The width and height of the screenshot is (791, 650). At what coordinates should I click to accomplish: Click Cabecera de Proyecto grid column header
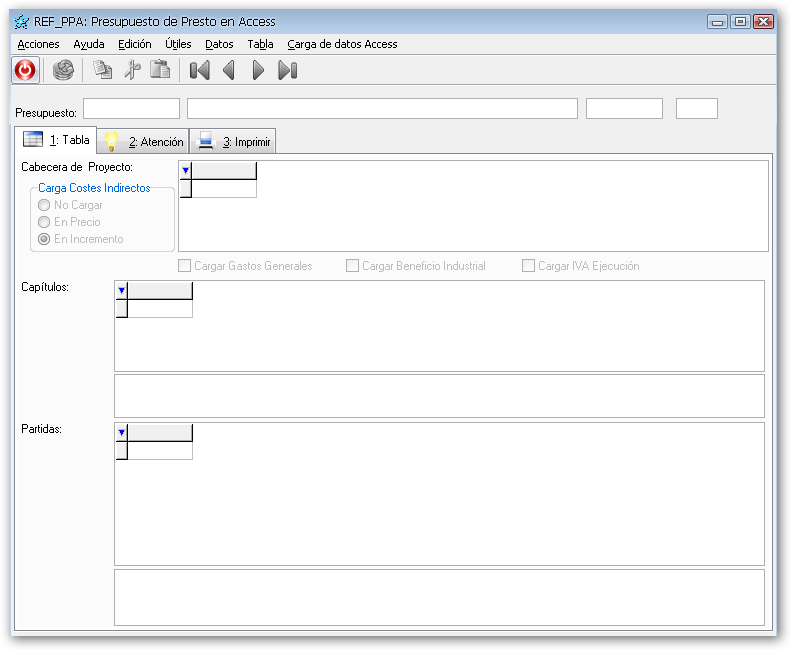coord(224,171)
